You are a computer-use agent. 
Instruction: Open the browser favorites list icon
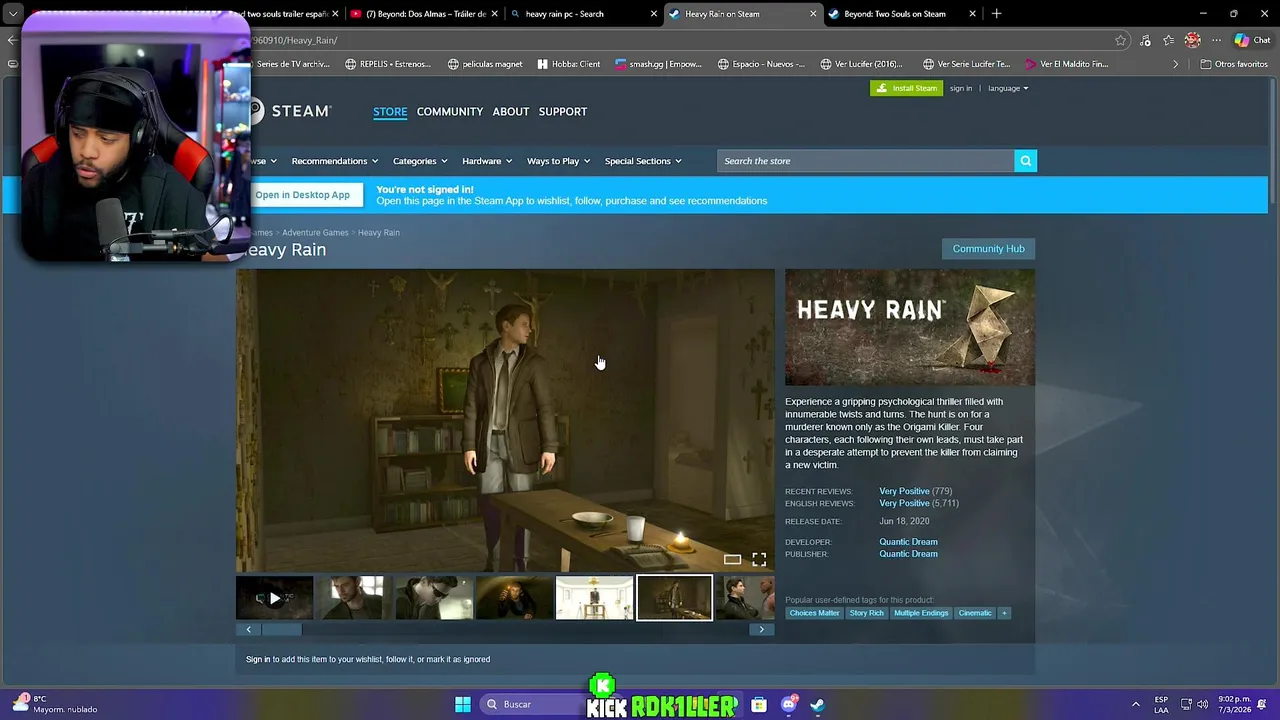pyautogui.click(x=1168, y=40)
